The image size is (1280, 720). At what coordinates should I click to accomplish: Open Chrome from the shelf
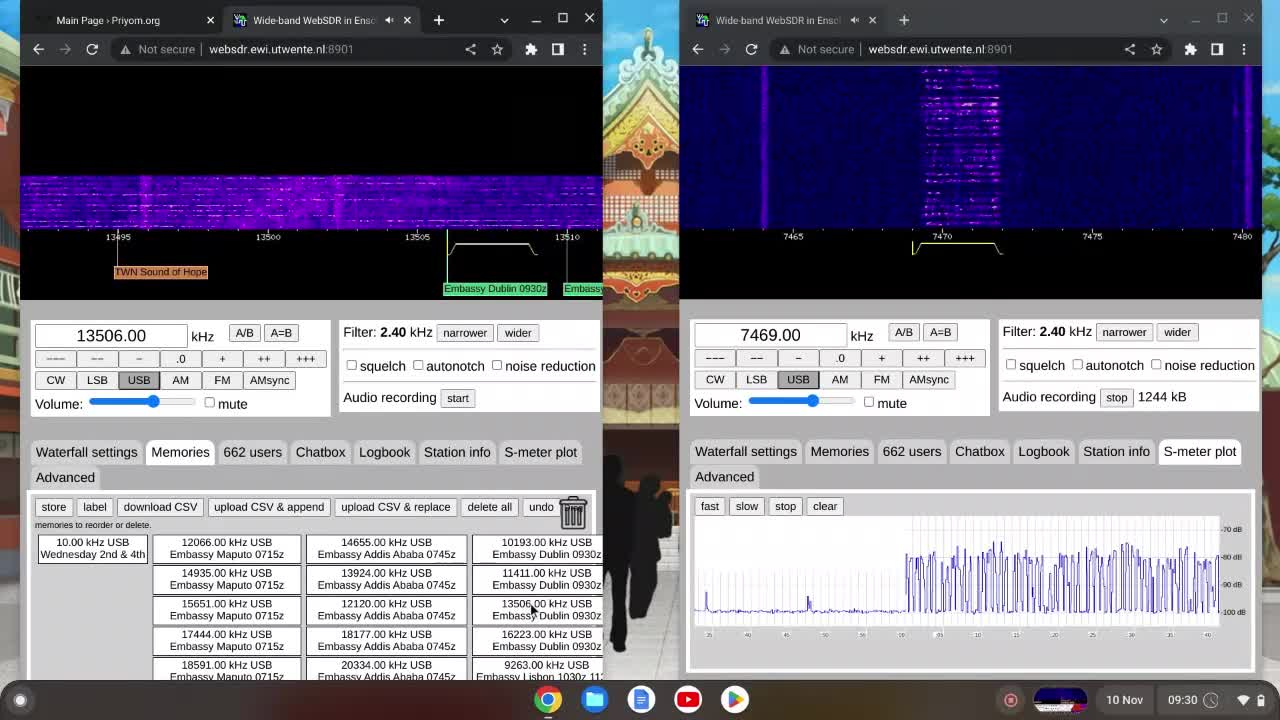pyautogui.click(x=548, y=699)
